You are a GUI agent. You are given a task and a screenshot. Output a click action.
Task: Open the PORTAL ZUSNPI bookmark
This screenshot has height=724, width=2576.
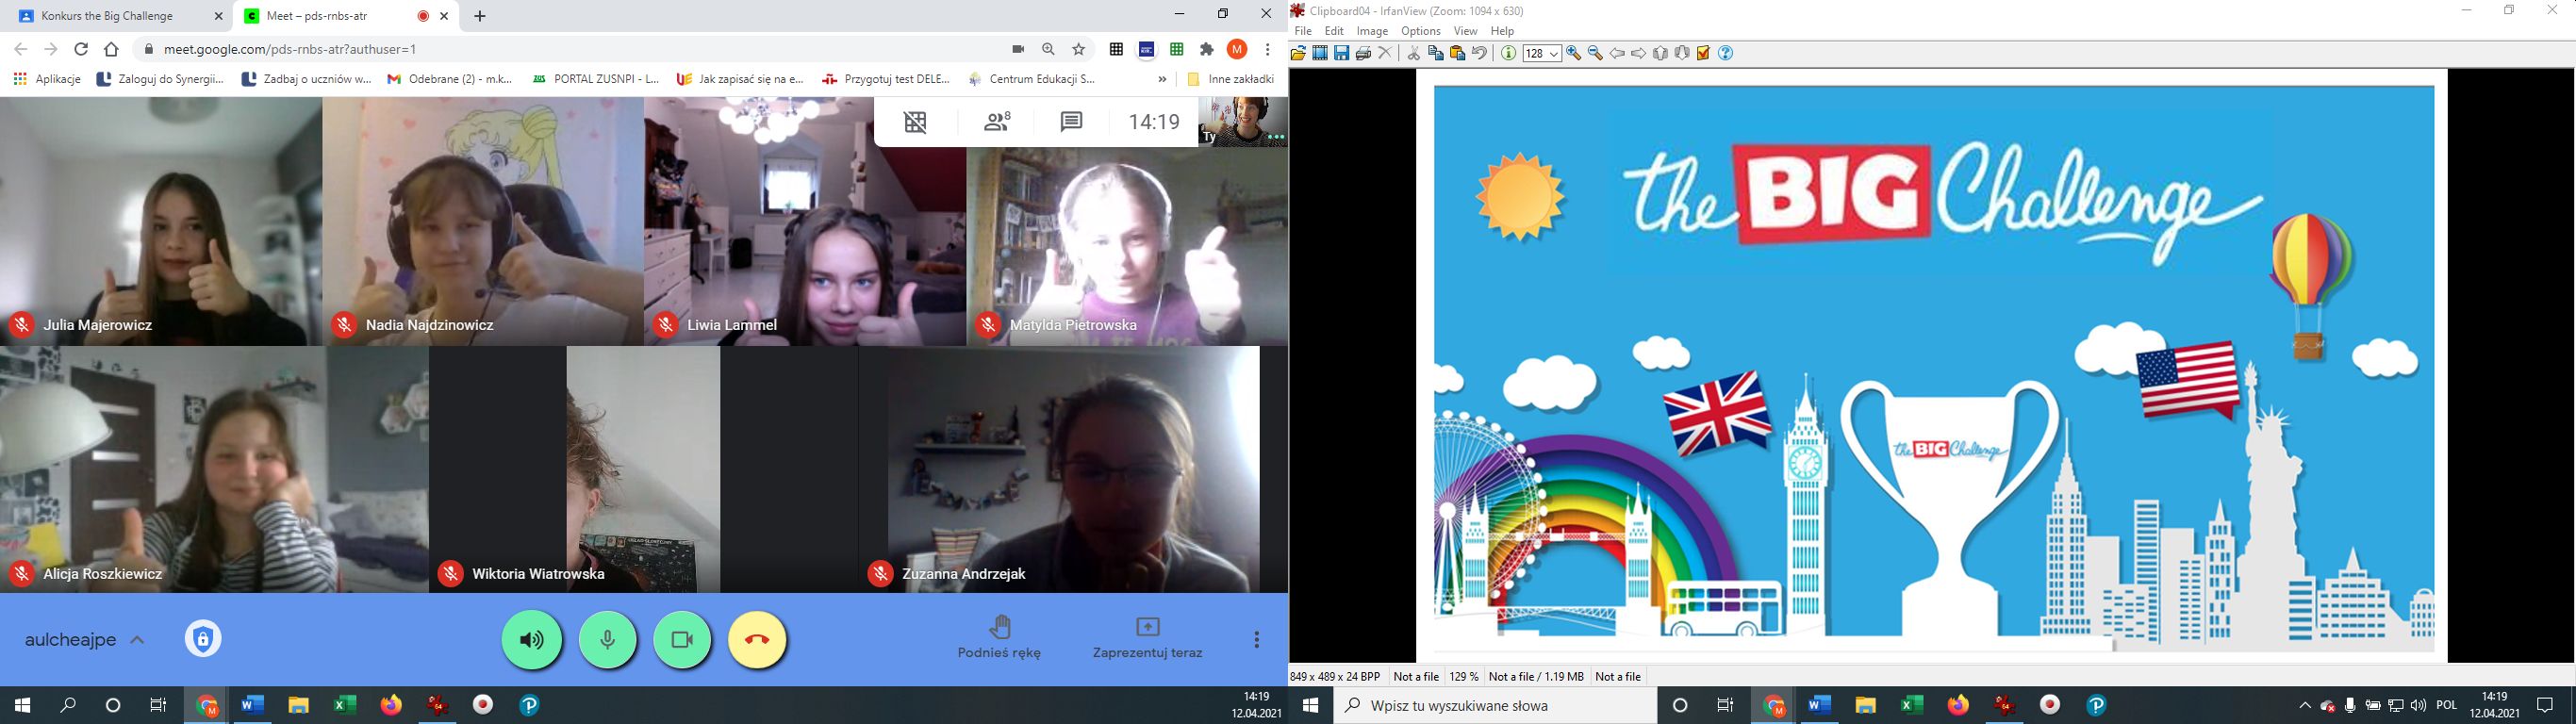(x=596, y=79)
